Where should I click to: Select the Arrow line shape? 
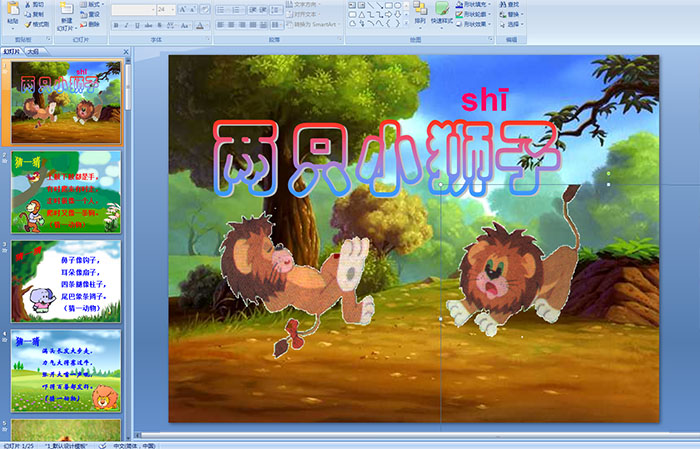coord(379,5)
